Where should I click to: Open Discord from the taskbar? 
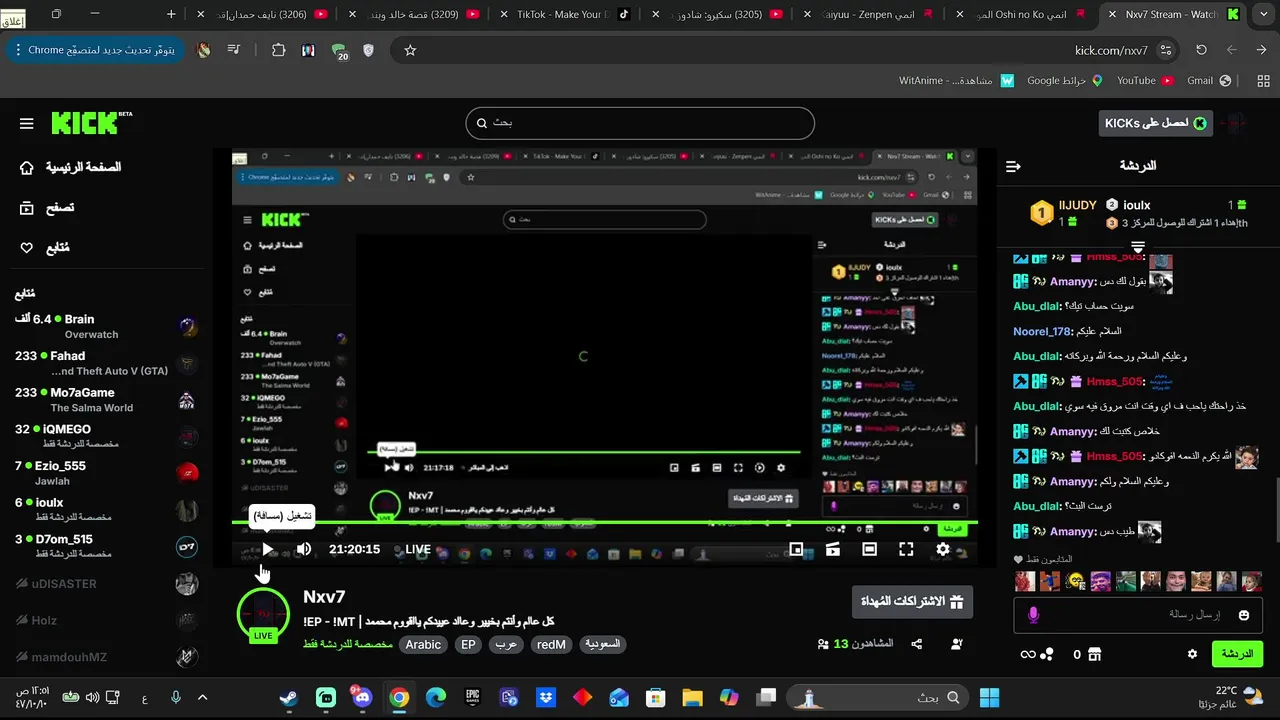(361, 698)
